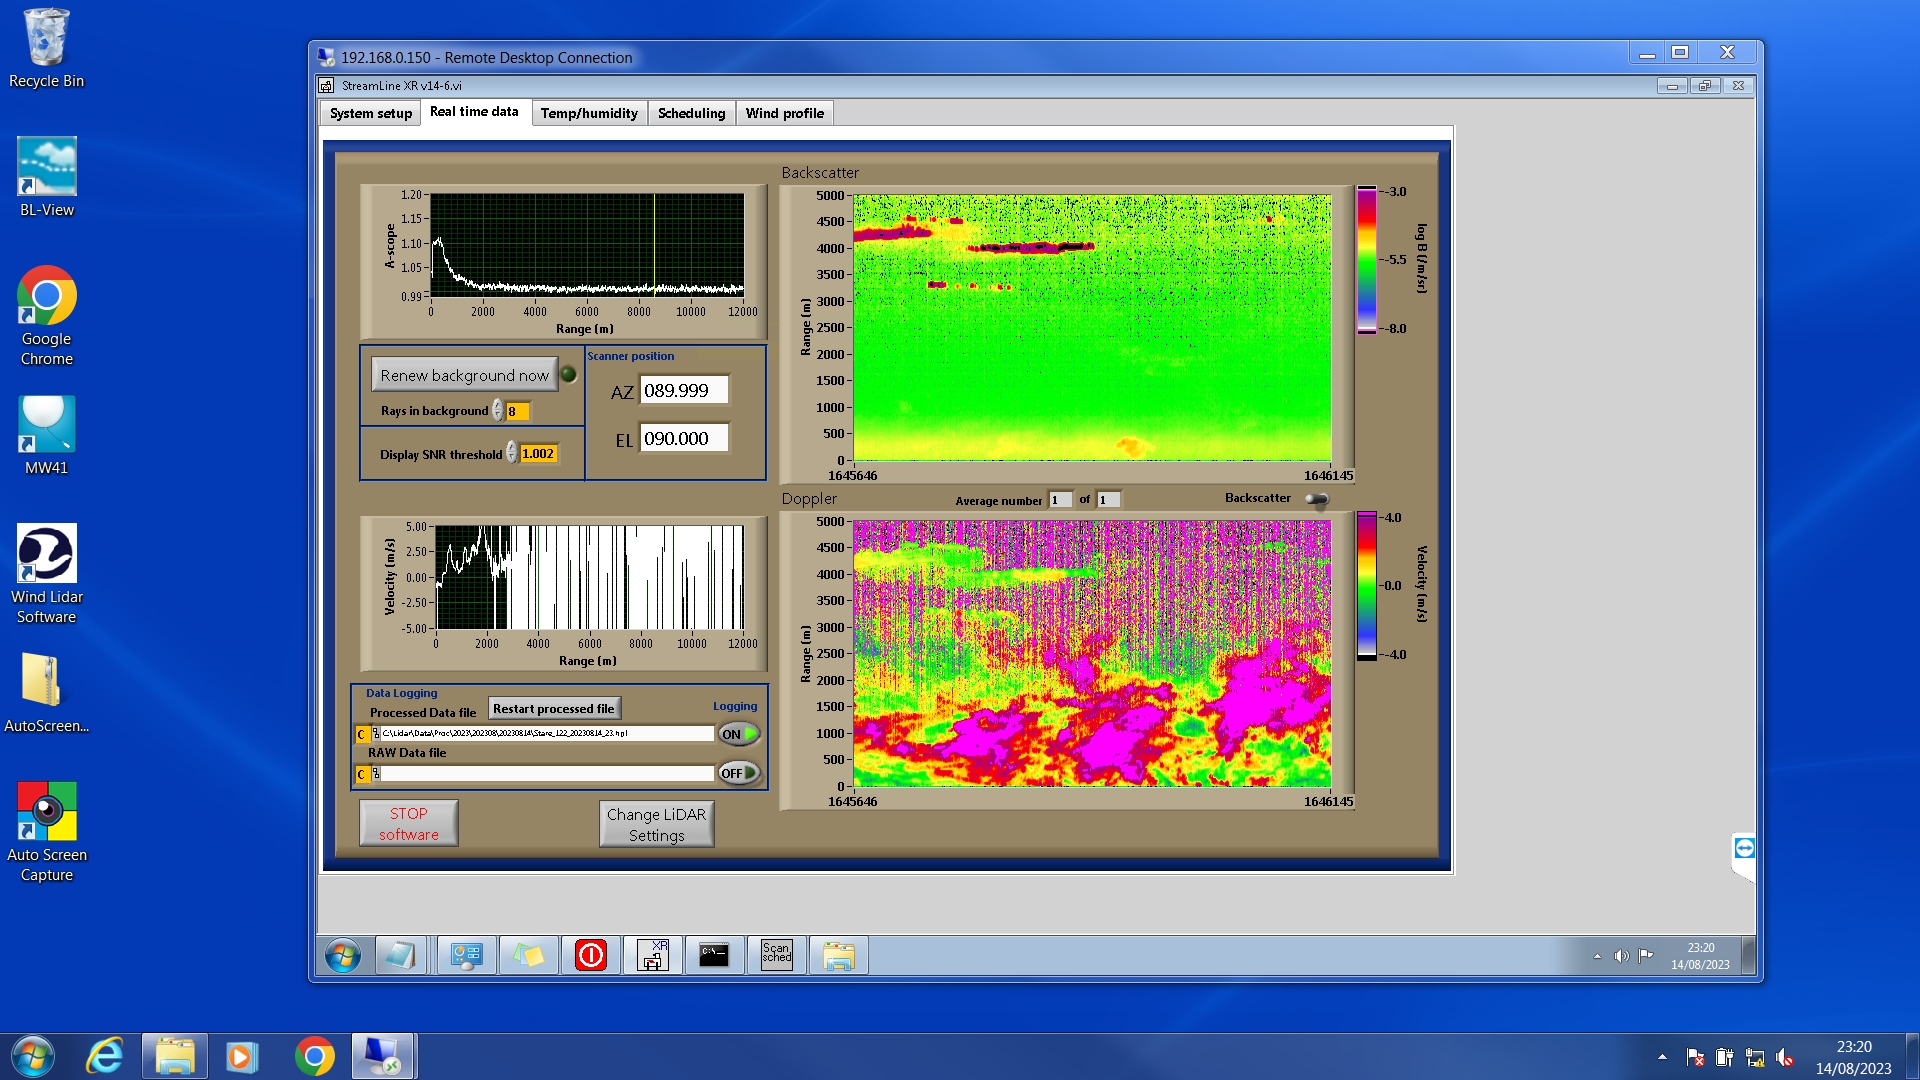Open the command prompt taskbar icon

(714, 955)
